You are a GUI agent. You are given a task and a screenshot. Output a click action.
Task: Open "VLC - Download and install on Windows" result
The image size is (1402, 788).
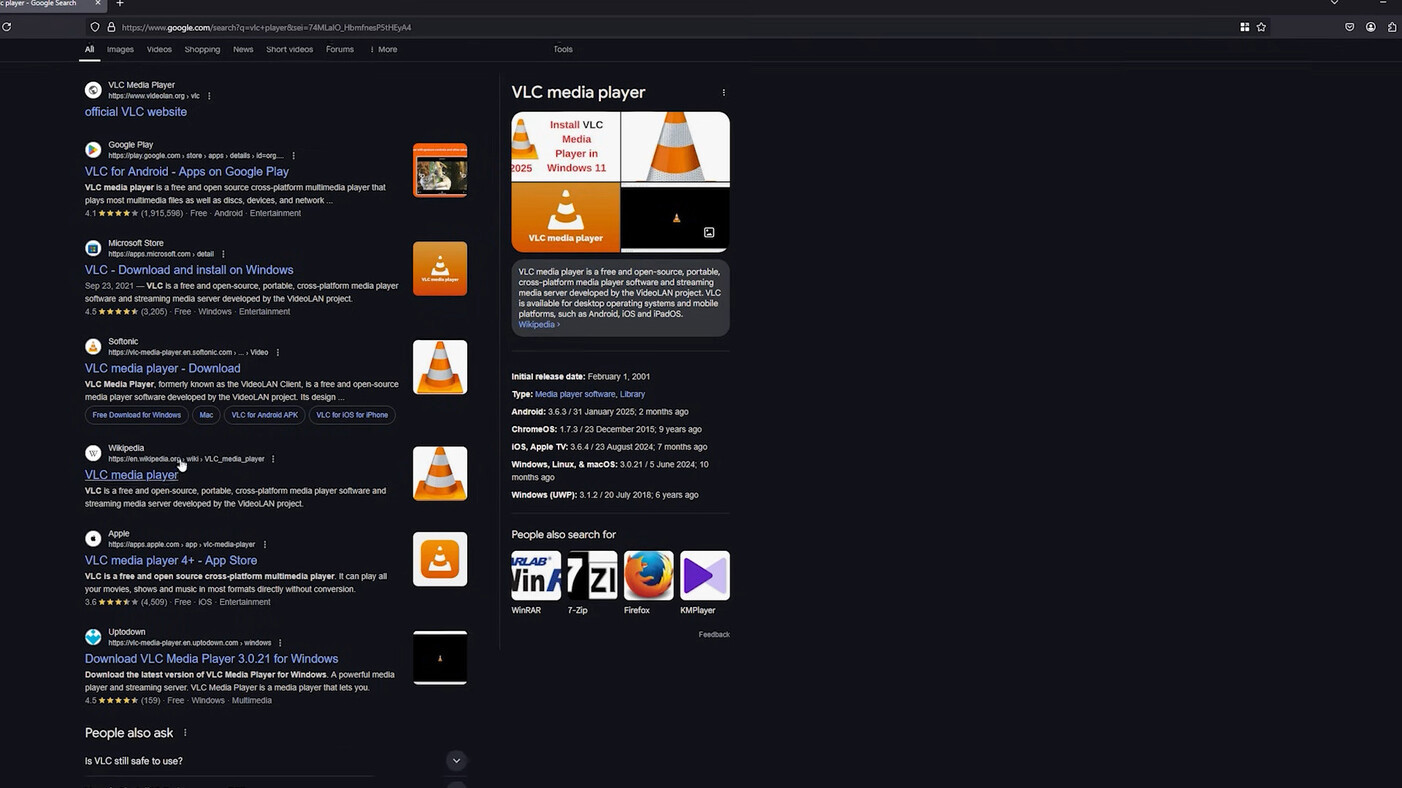tap(189, 270)
